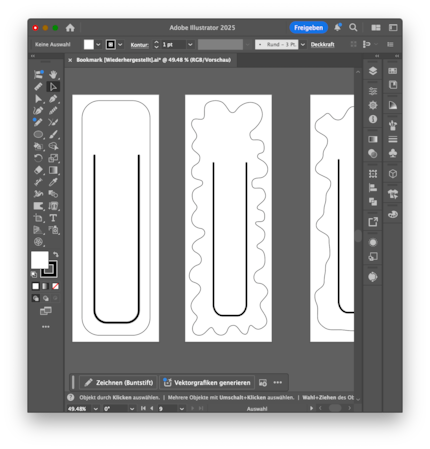430x449 pixels.
Task: Edit toolbar via three dots
Action: coord(46,327)
